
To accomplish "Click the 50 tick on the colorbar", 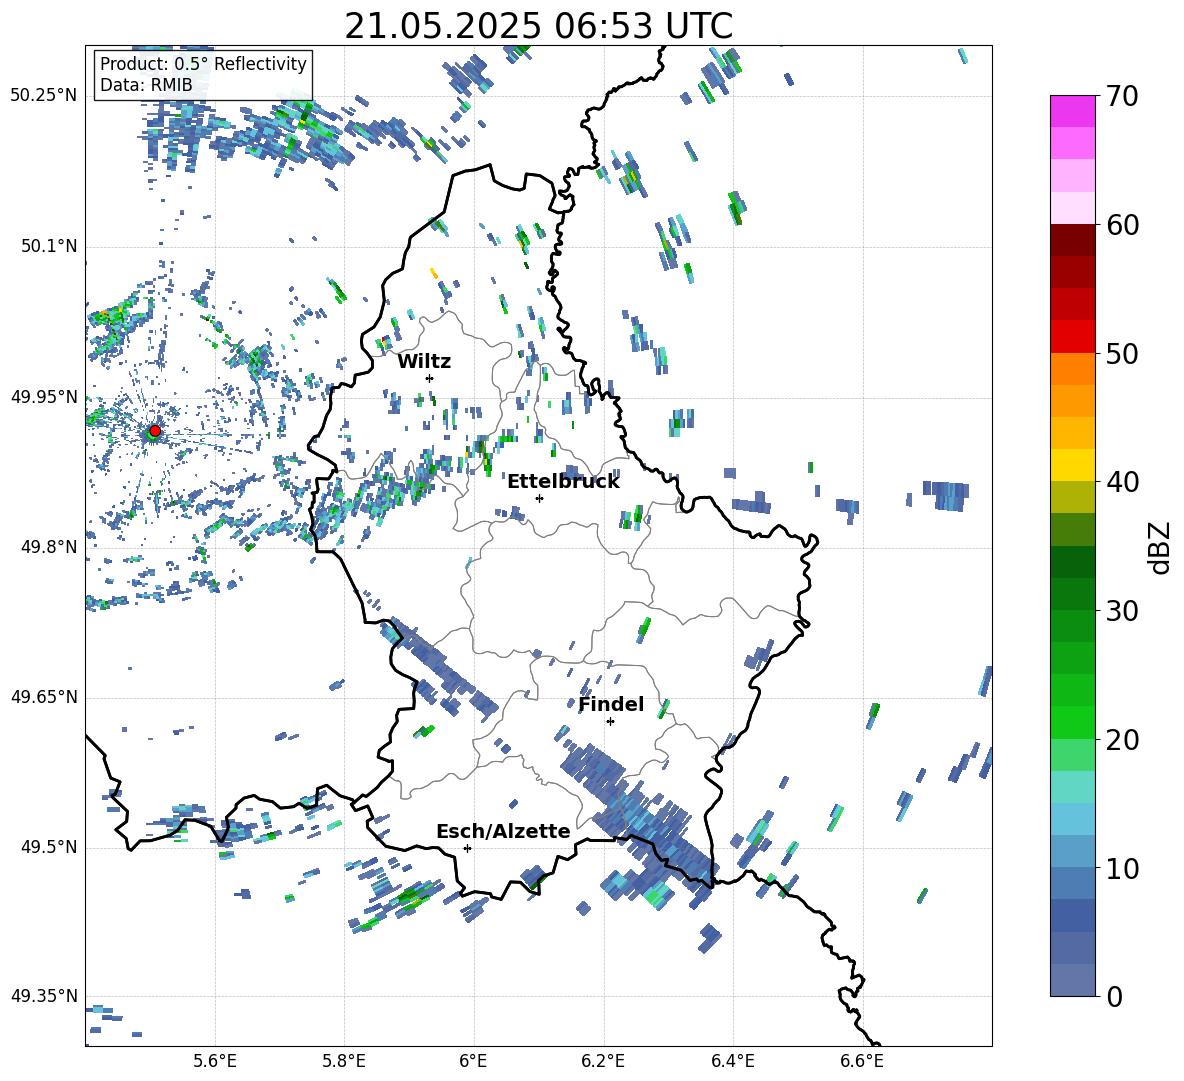I will click(1122, 354).
